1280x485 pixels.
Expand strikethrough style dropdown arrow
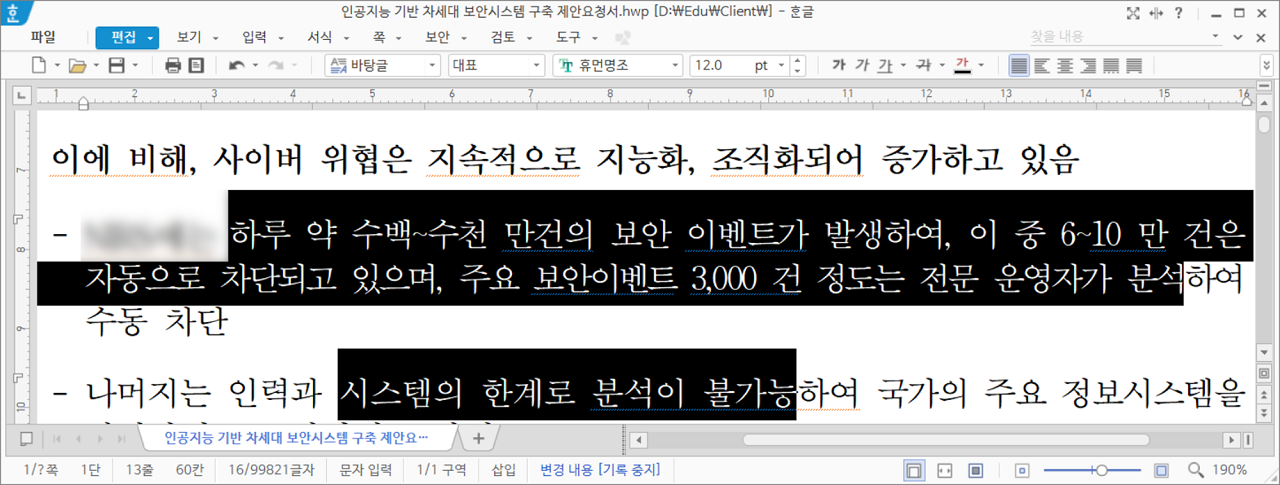pyautogui.click(x=941, y=65)
